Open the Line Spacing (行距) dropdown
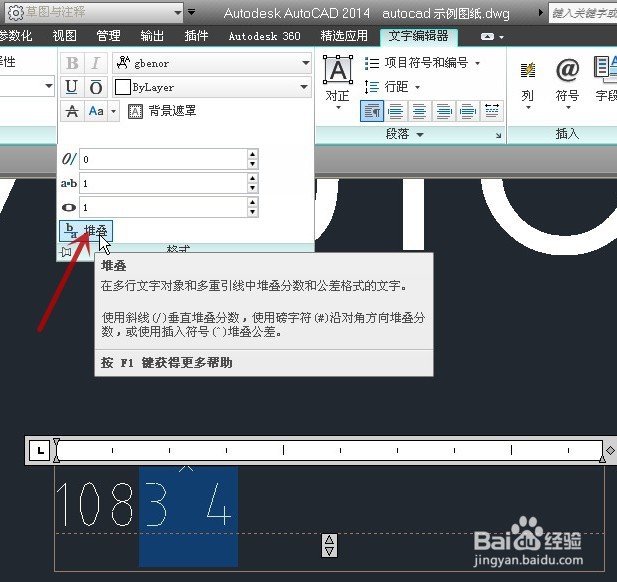This screenshot has height=582, width=617. pos(392,87)
